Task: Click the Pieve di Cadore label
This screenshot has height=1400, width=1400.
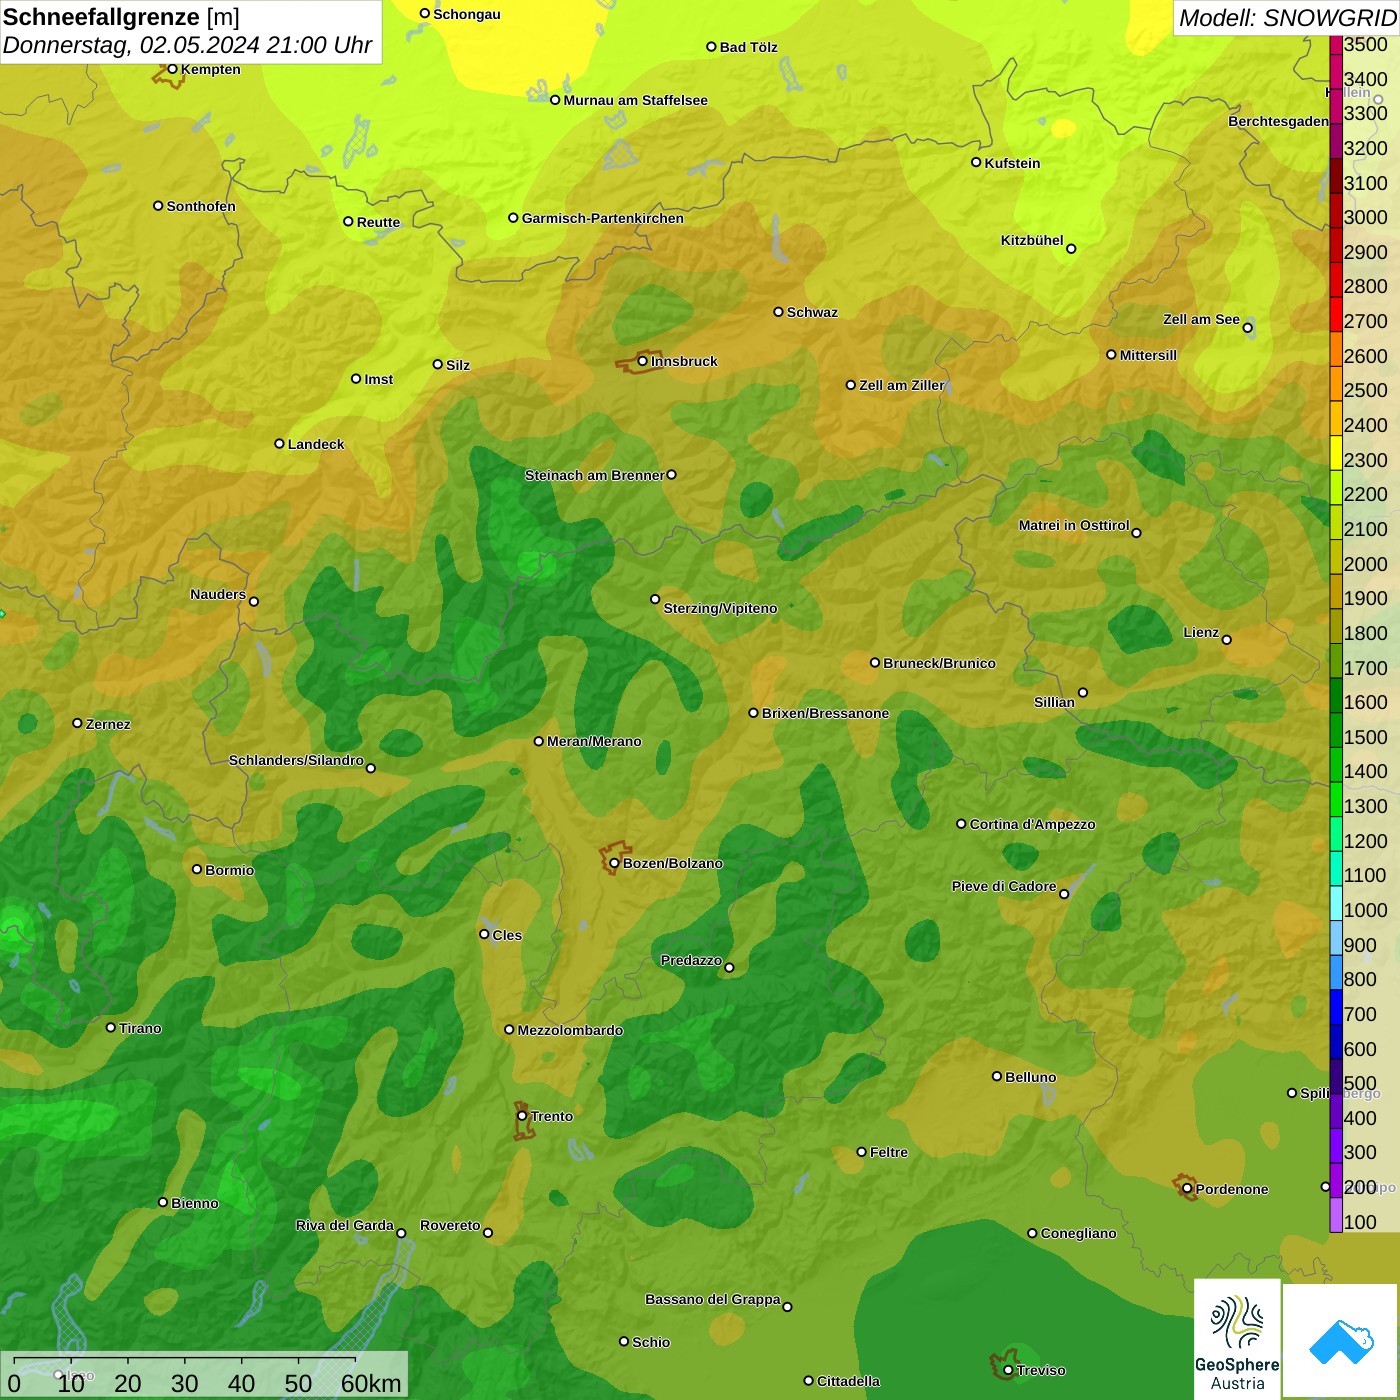Action: point(1004,886)
